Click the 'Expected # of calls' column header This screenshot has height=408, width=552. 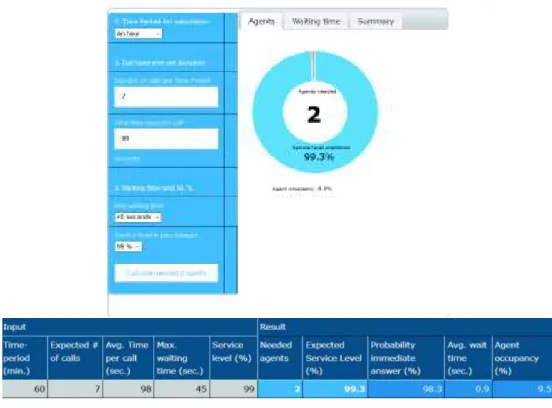[75, 358]
